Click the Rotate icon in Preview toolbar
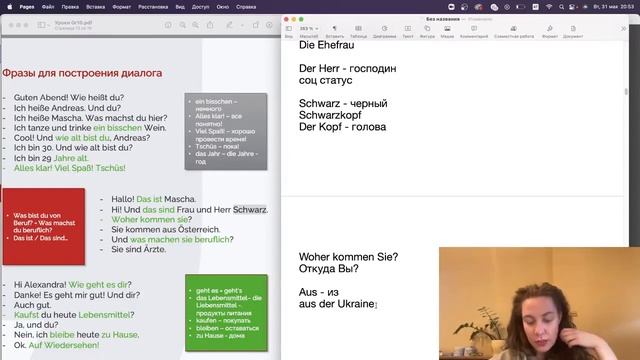Image resolution: width=640 pixels, height=360 pixels. point(256,25)
